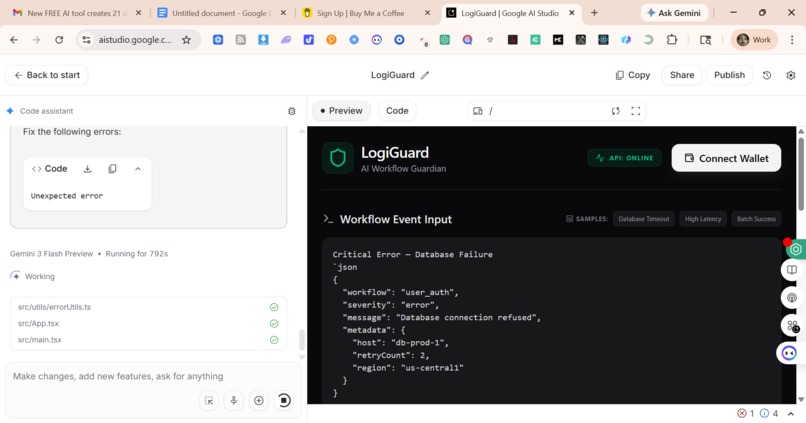Start voice input with microphone icon
Viewport: 806px width, 423px height.
coord(234,400)
